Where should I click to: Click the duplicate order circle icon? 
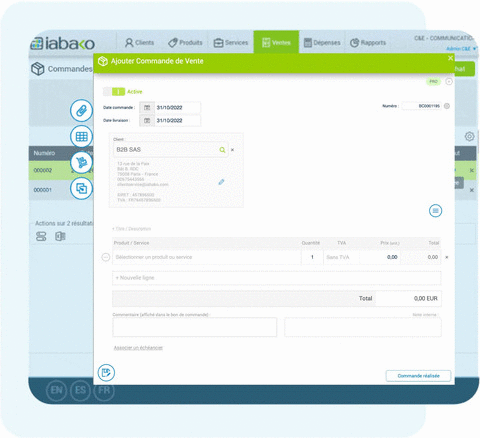81,188
